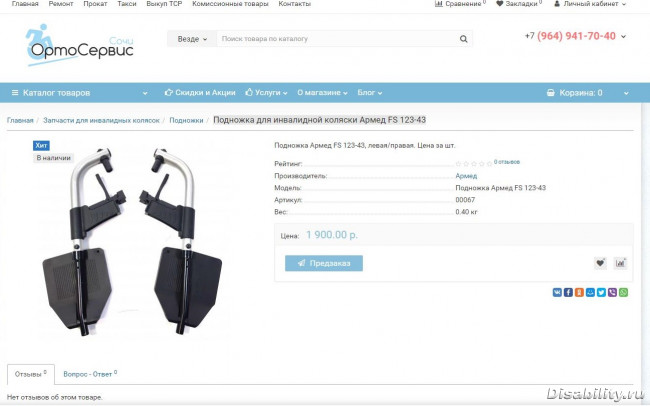Select the article number 00067
The image size is (650, 406).
point(465,200)
